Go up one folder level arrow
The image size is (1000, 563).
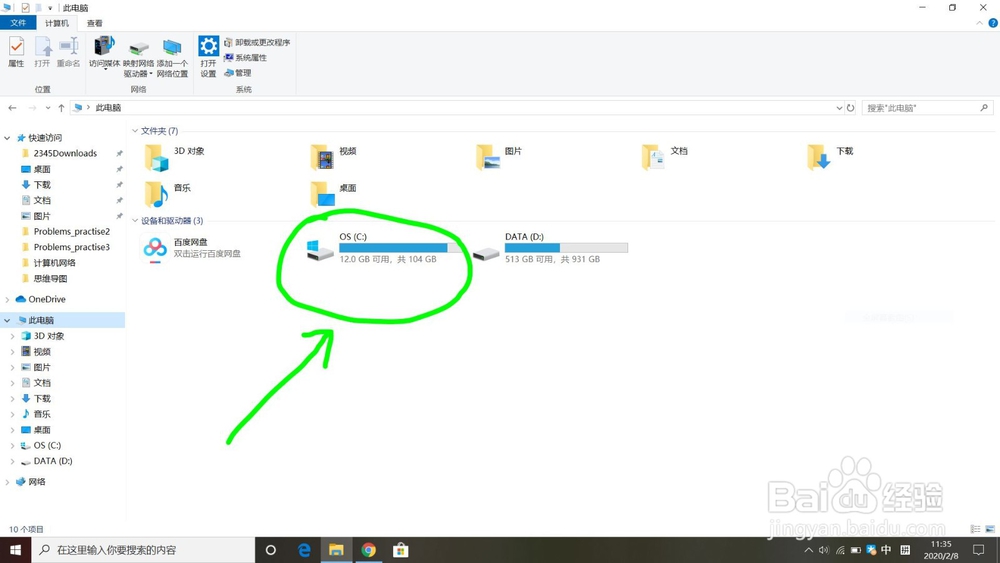61,108
